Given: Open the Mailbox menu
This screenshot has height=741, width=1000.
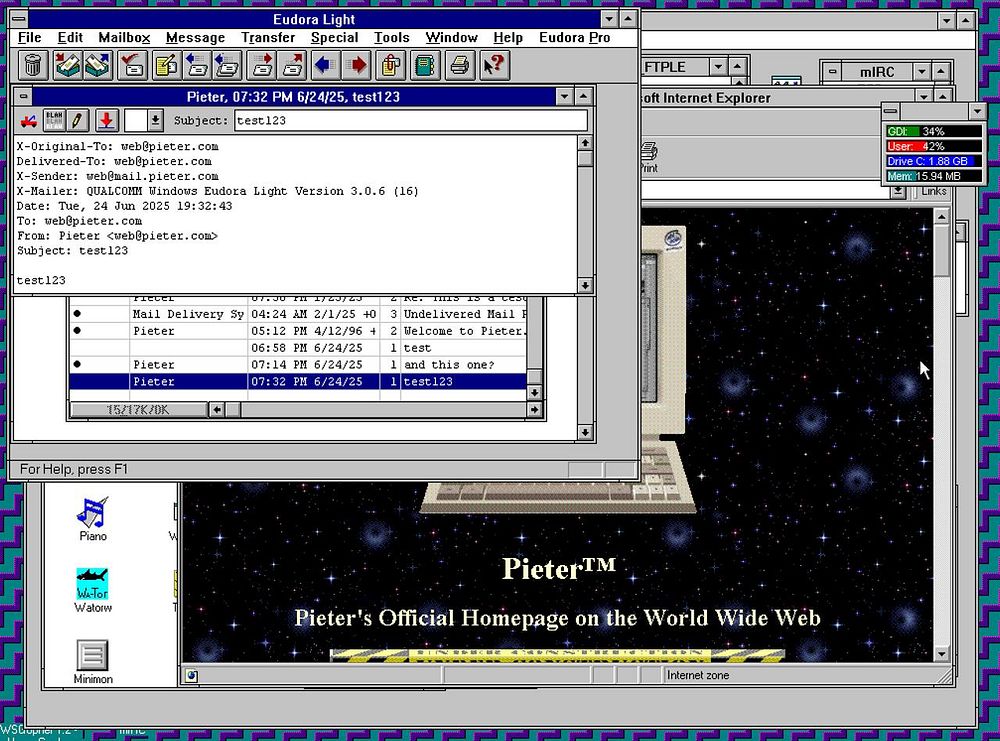Looking at the screenshot, I should [124, 38].
